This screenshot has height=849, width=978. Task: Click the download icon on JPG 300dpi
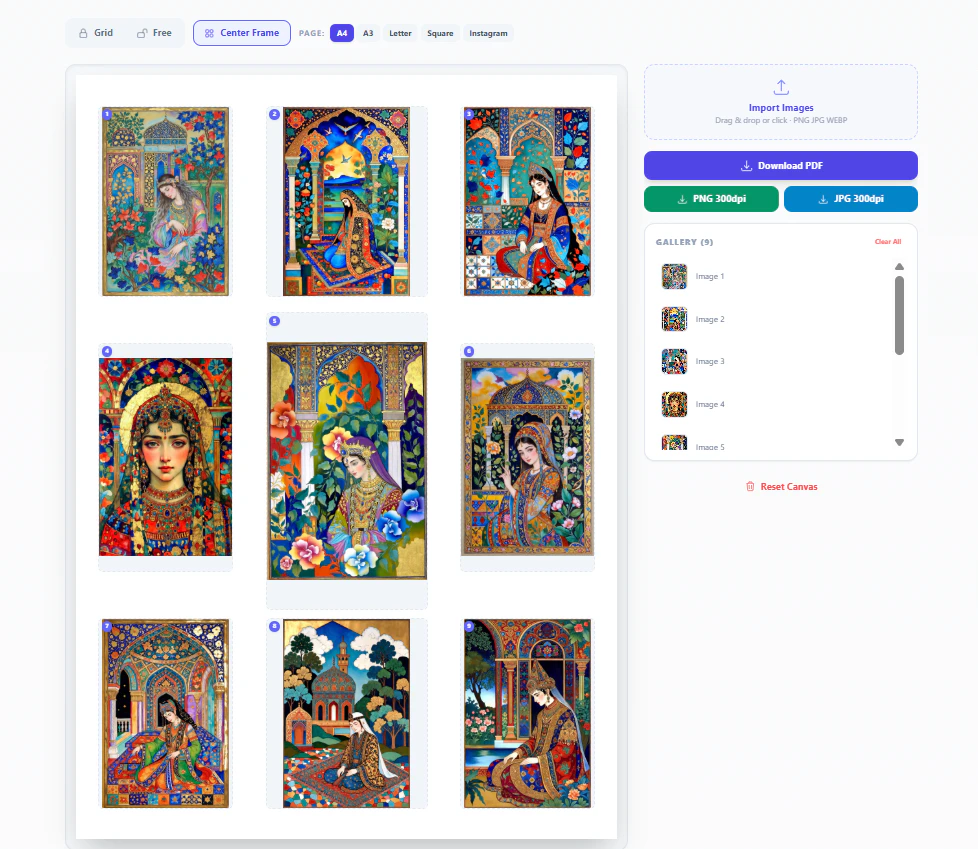coord(823,199)
